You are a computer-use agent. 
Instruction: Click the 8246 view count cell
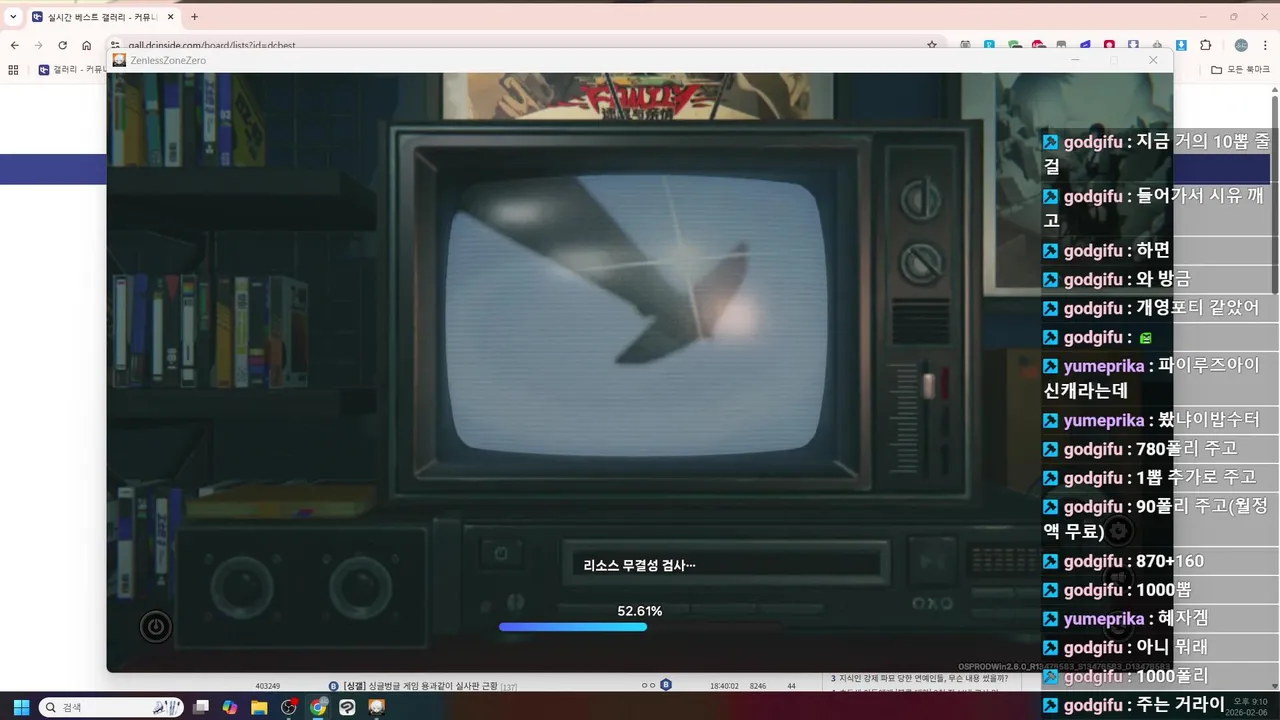point(758,686)
